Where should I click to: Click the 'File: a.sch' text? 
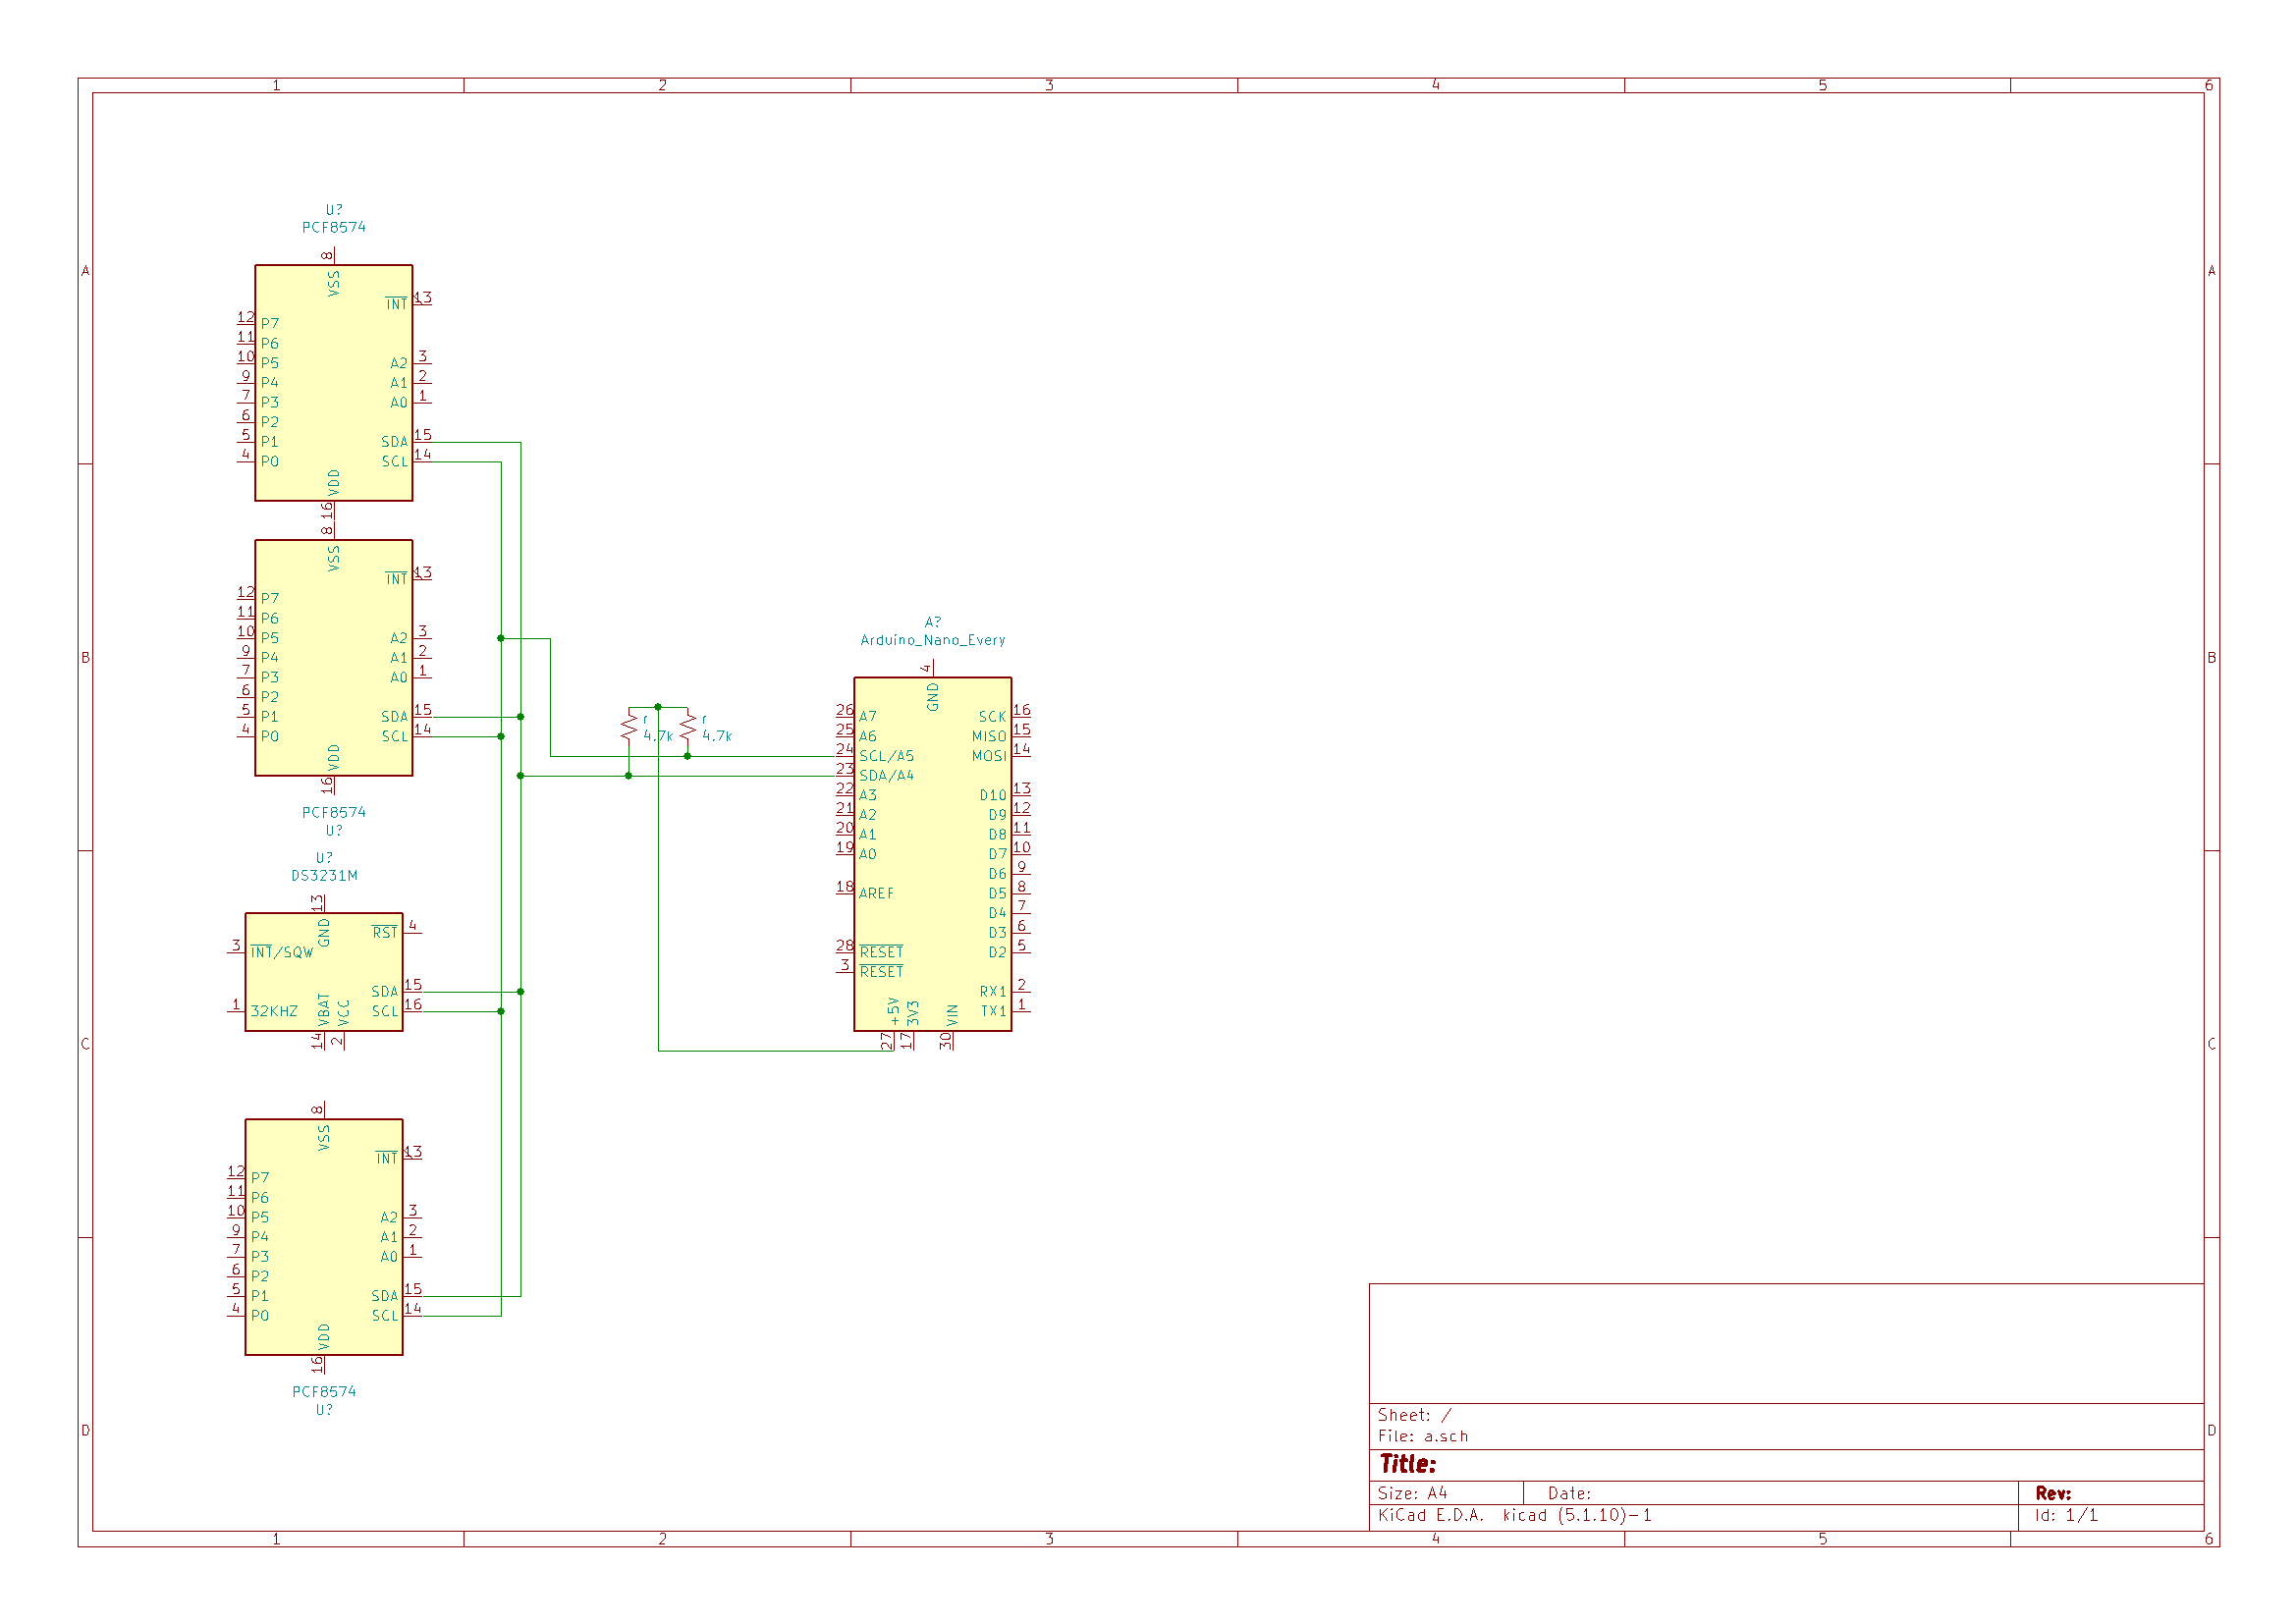click(x=1423, y=1437)
